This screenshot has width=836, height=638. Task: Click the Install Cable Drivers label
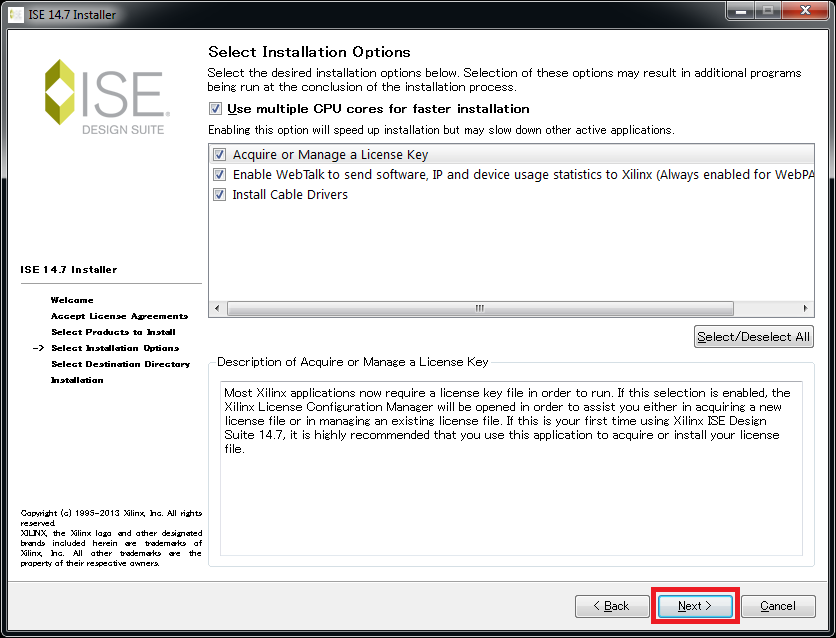290,195
